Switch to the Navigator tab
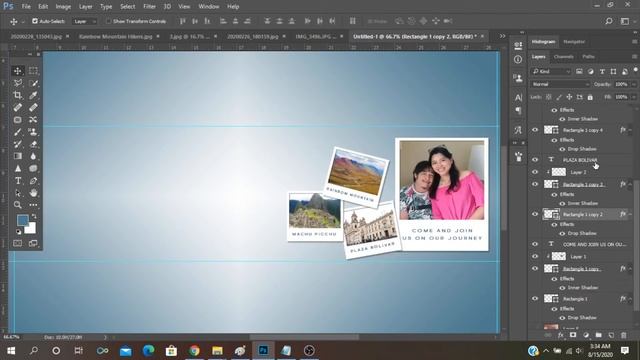 pyautogui.click(x=574, y=42)
